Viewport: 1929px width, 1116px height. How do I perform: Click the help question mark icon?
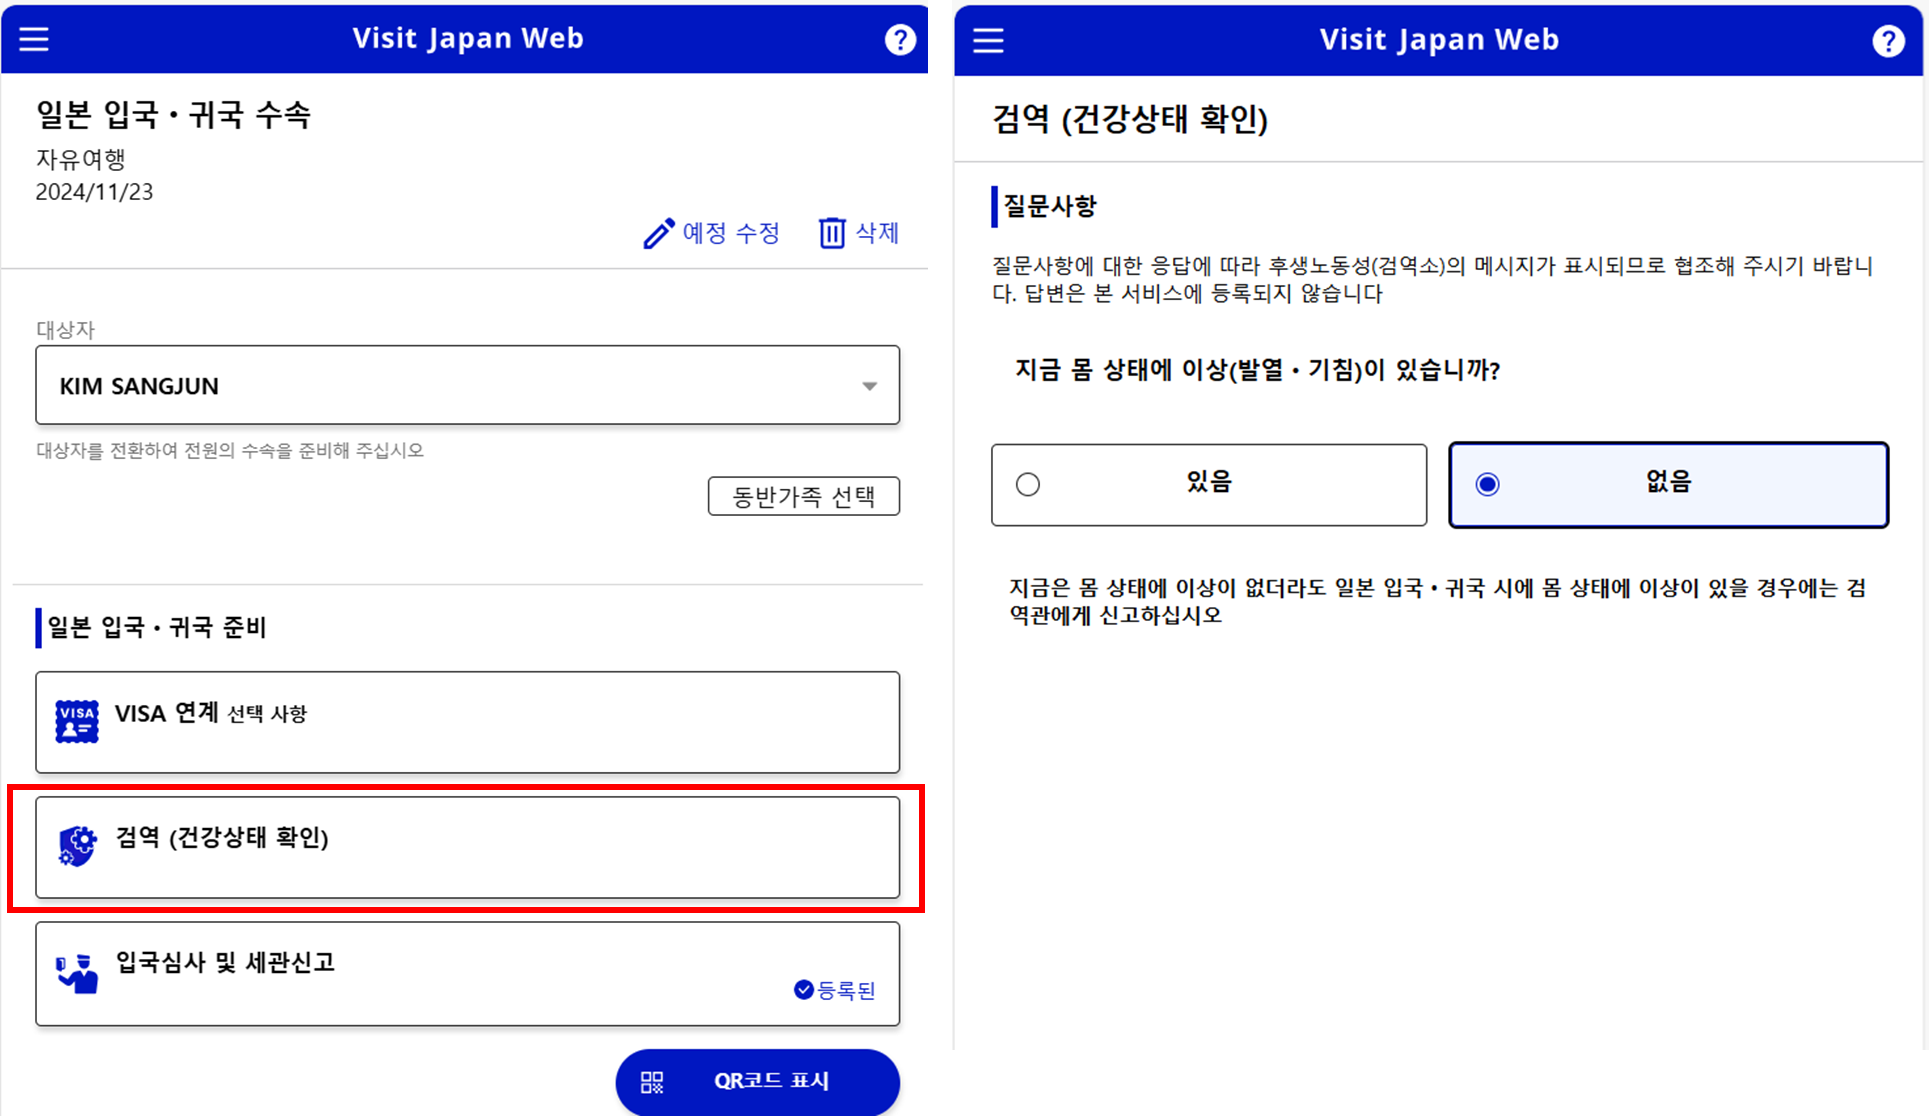pyautogui.click(x=899, y=39)
